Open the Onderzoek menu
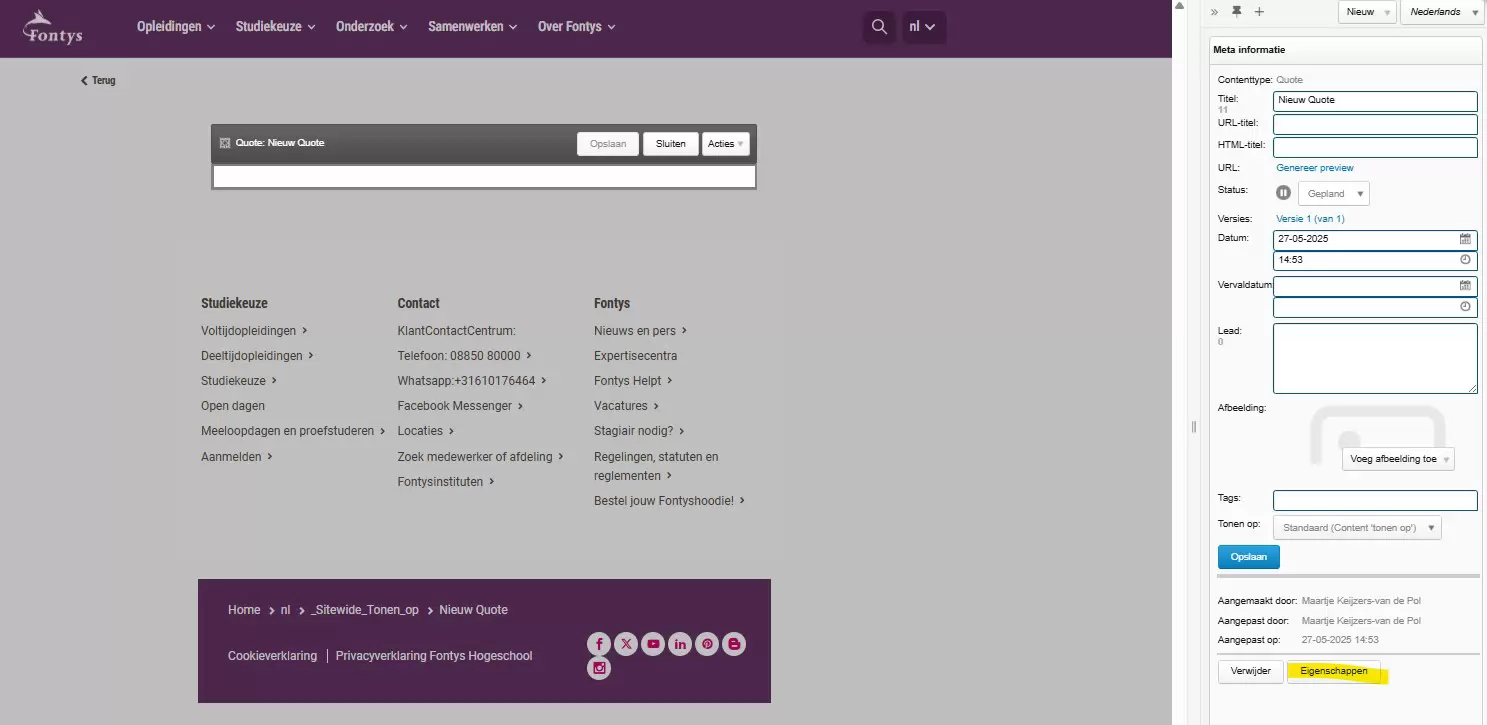The width and height of the screenshot is (1487, 725). coord(372,27)
